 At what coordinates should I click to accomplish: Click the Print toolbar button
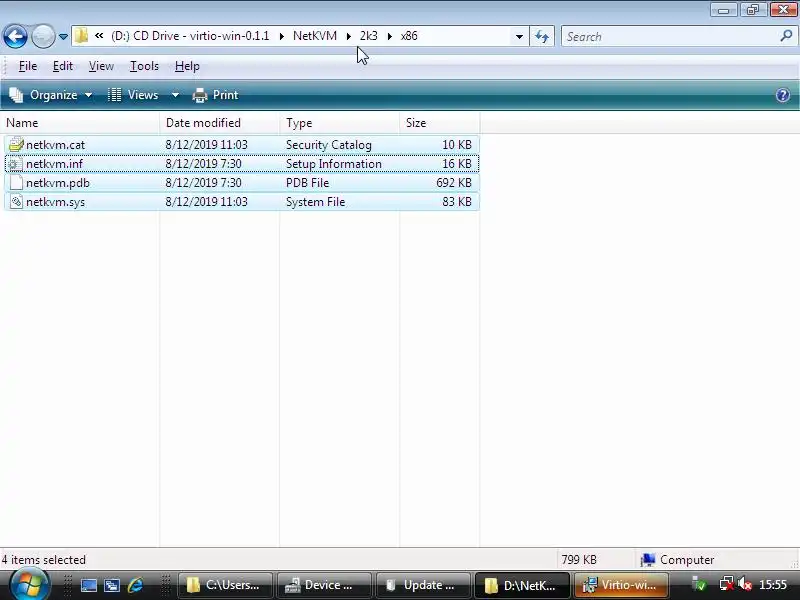click(215, 95)
